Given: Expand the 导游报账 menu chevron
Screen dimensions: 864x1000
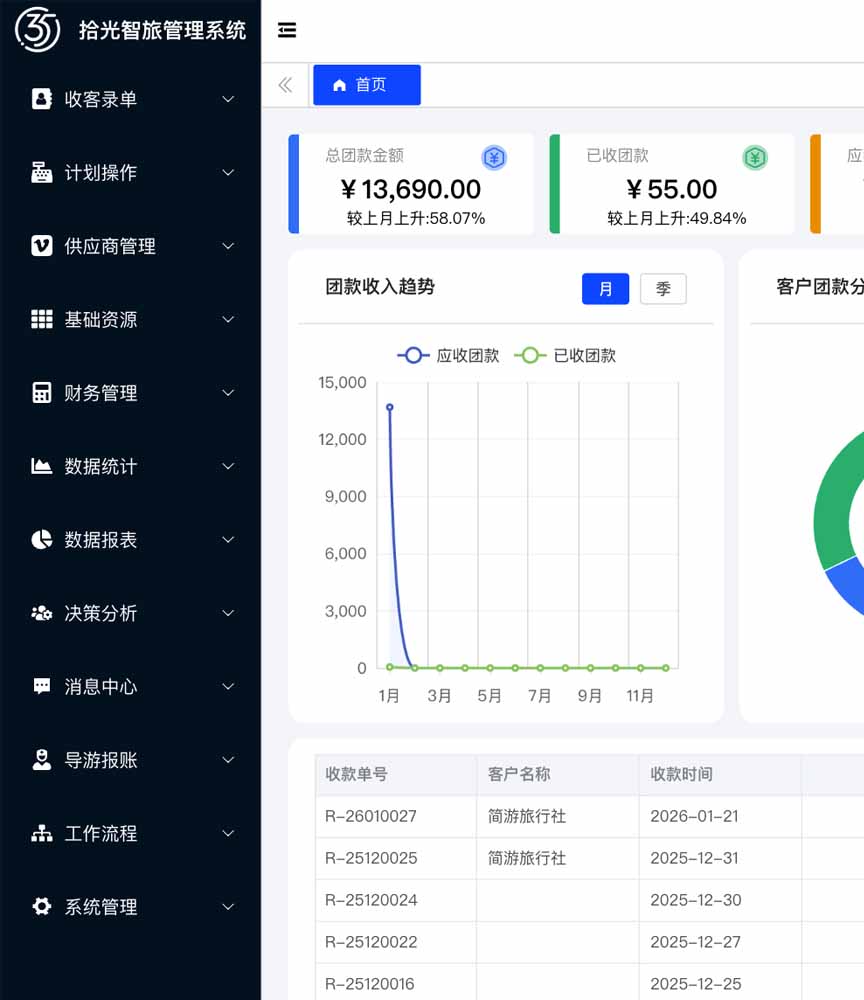Looking at the screenshot, I should coord(228,760).
